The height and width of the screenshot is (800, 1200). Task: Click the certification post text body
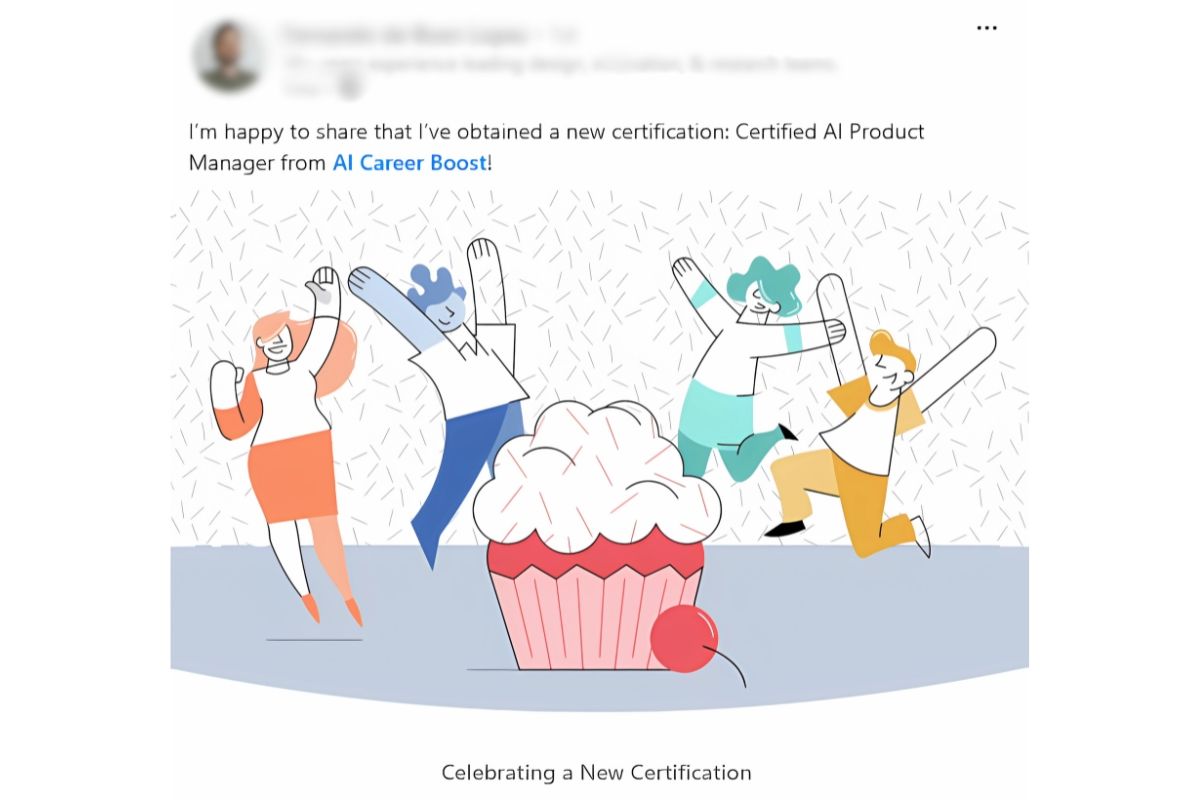(x=557, y=147)
